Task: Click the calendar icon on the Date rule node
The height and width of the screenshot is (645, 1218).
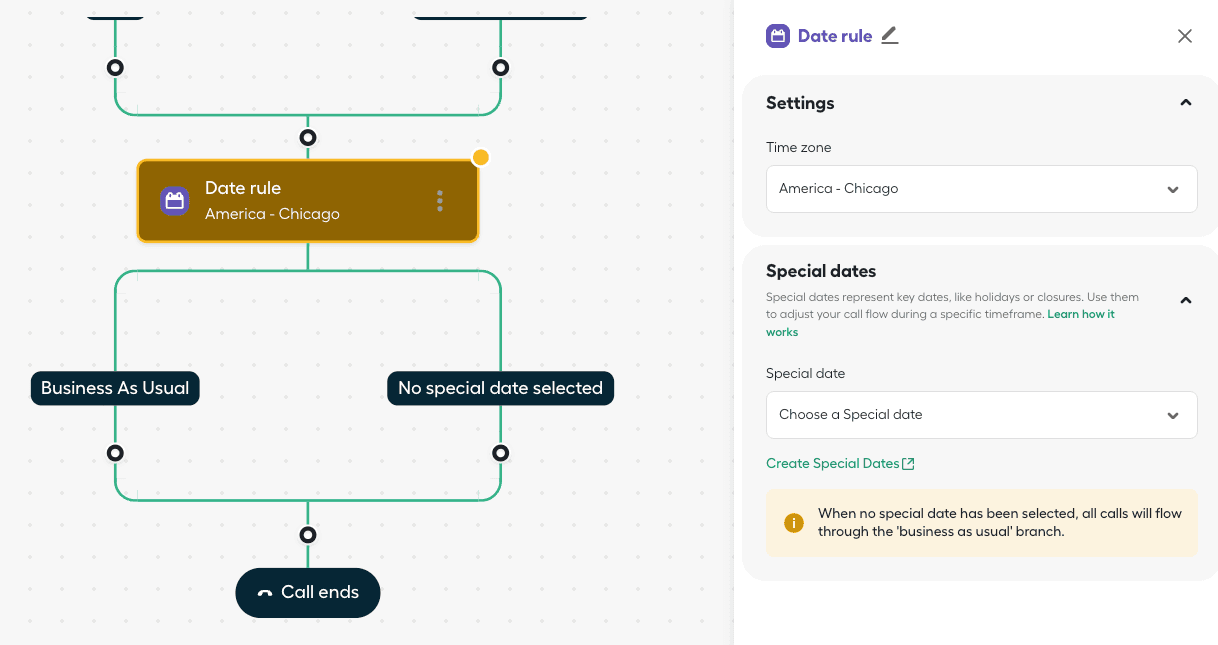Action: pyautogui.click(x=175, y=201)
